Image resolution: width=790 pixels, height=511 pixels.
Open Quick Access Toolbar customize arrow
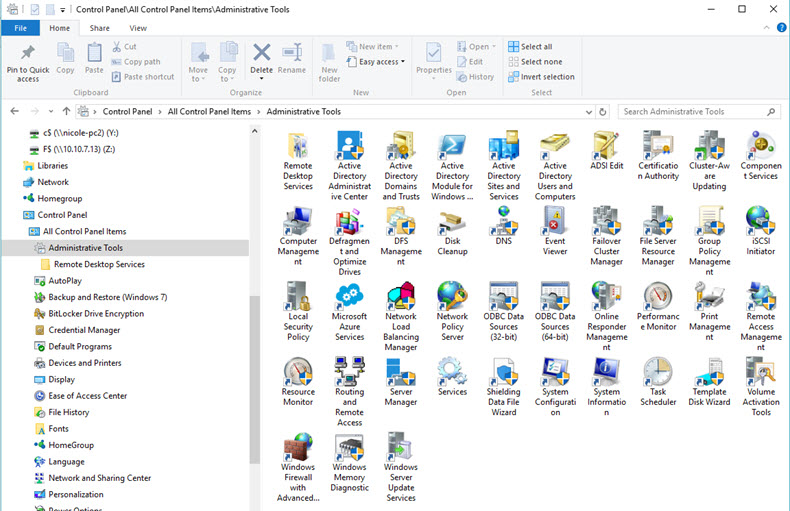point(62,10)
